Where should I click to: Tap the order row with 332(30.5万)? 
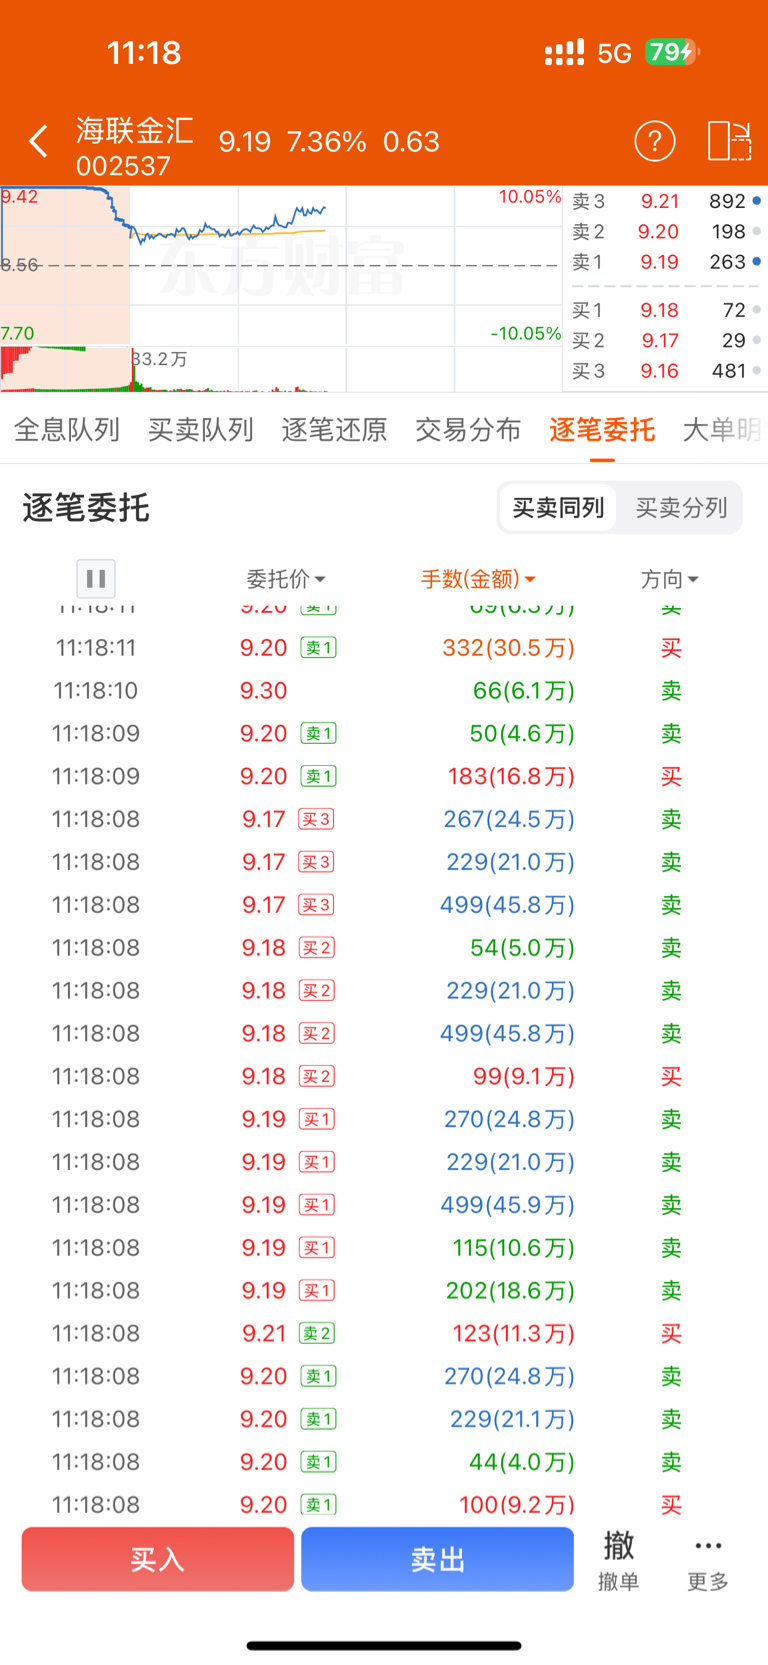point(384,648)
